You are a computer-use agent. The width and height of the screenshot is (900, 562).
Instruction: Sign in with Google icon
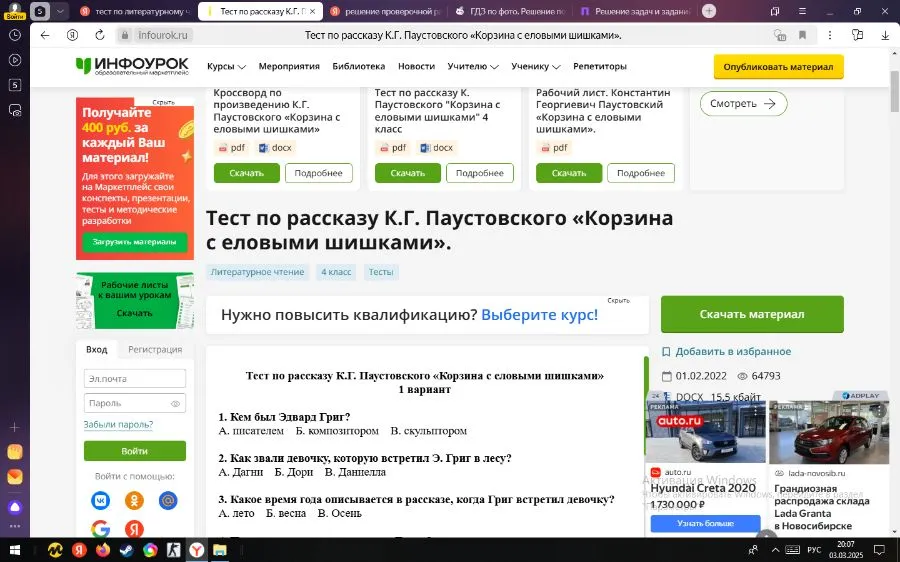click(x=100, y=529)
